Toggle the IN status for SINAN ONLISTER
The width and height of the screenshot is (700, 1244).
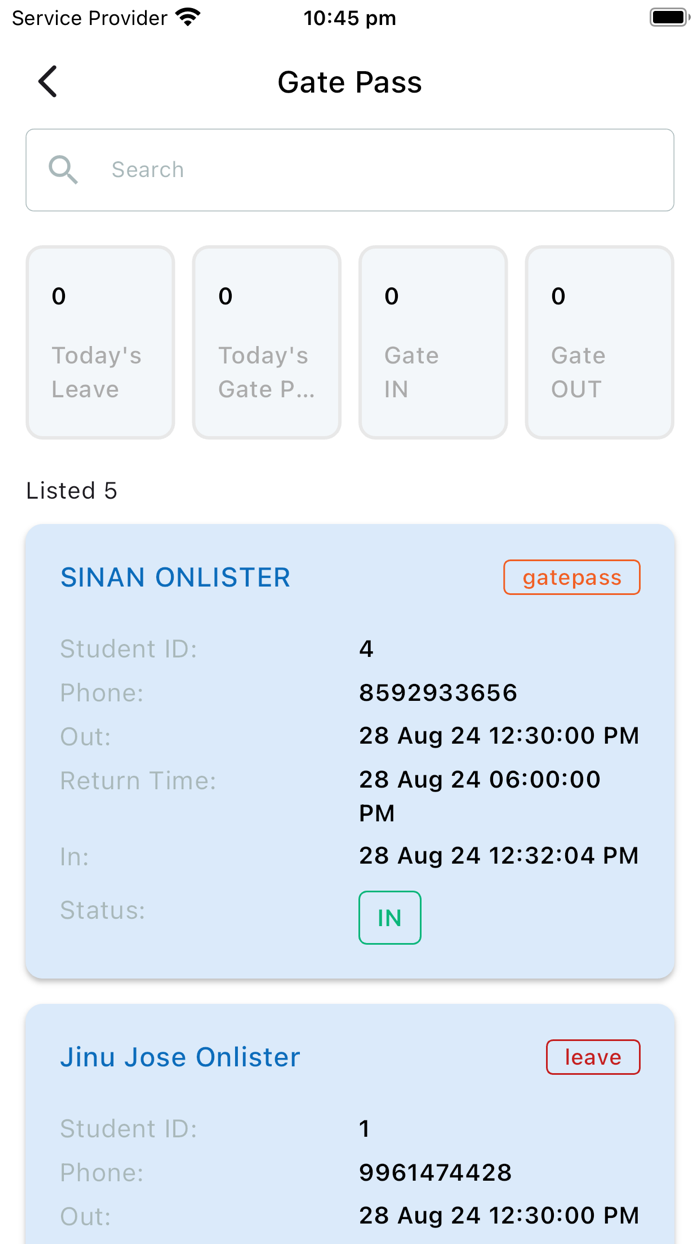coord(389,917)
